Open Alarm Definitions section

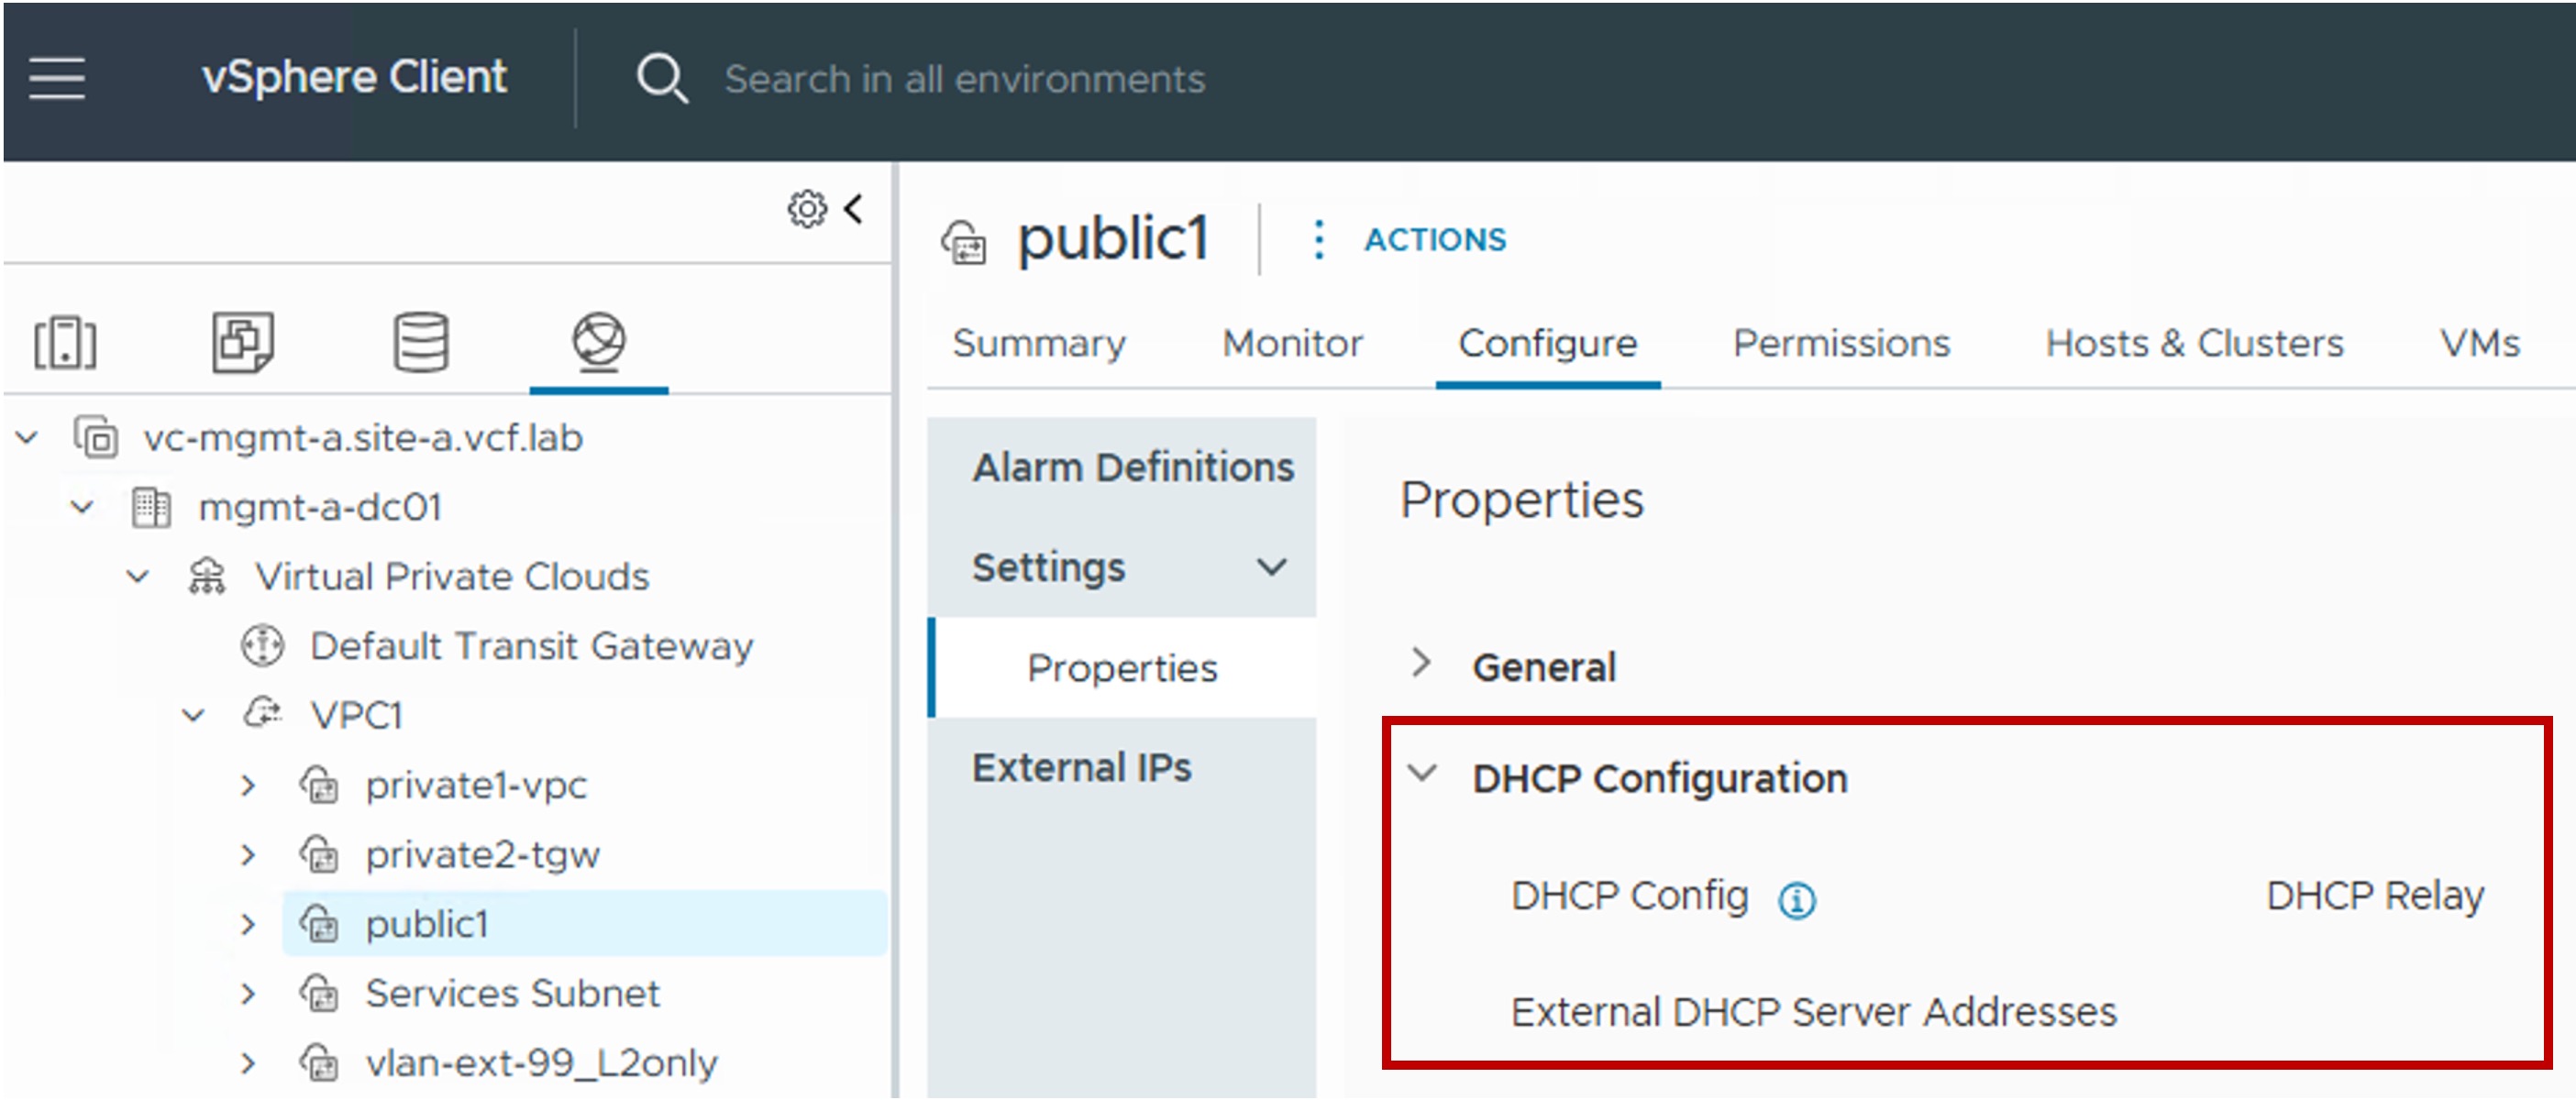pos(1133,468)
